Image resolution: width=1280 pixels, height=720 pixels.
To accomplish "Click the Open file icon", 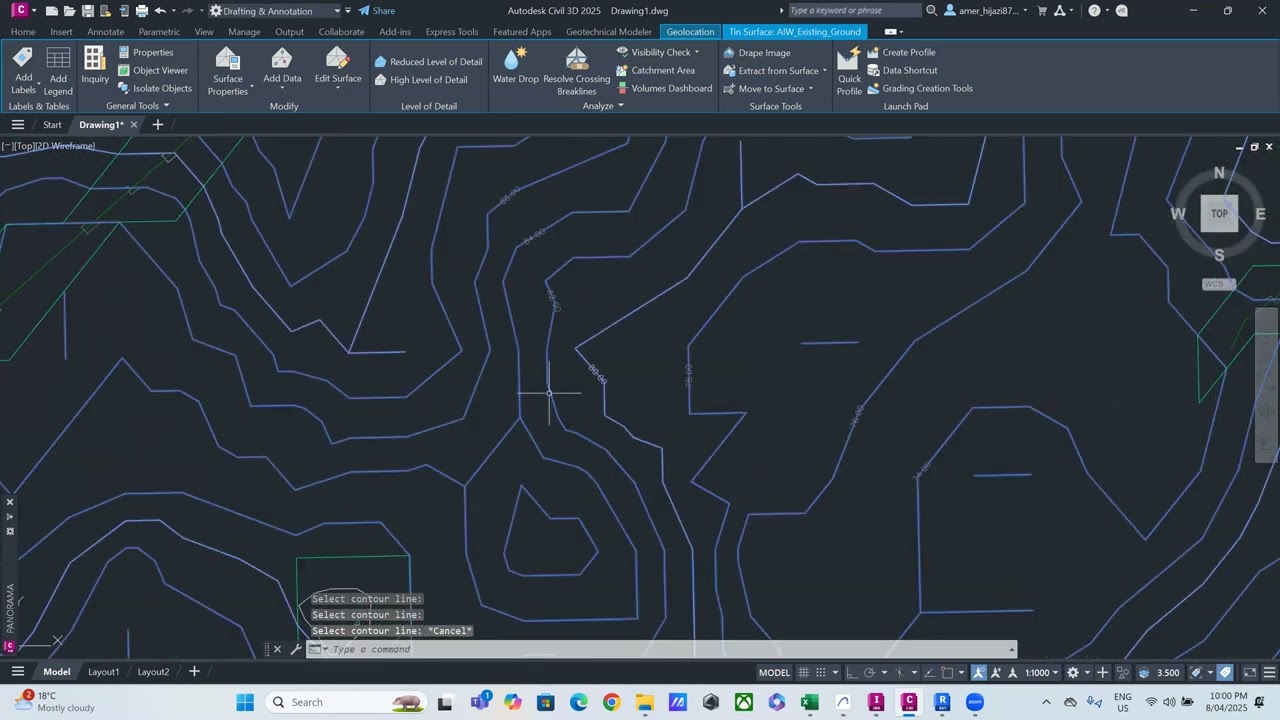I will click(x=69, y=11).
